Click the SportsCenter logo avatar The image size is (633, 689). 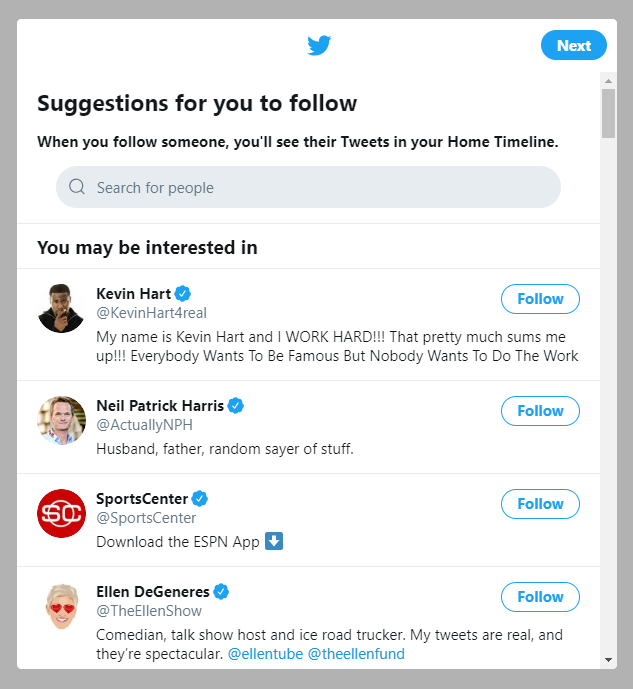61,513
